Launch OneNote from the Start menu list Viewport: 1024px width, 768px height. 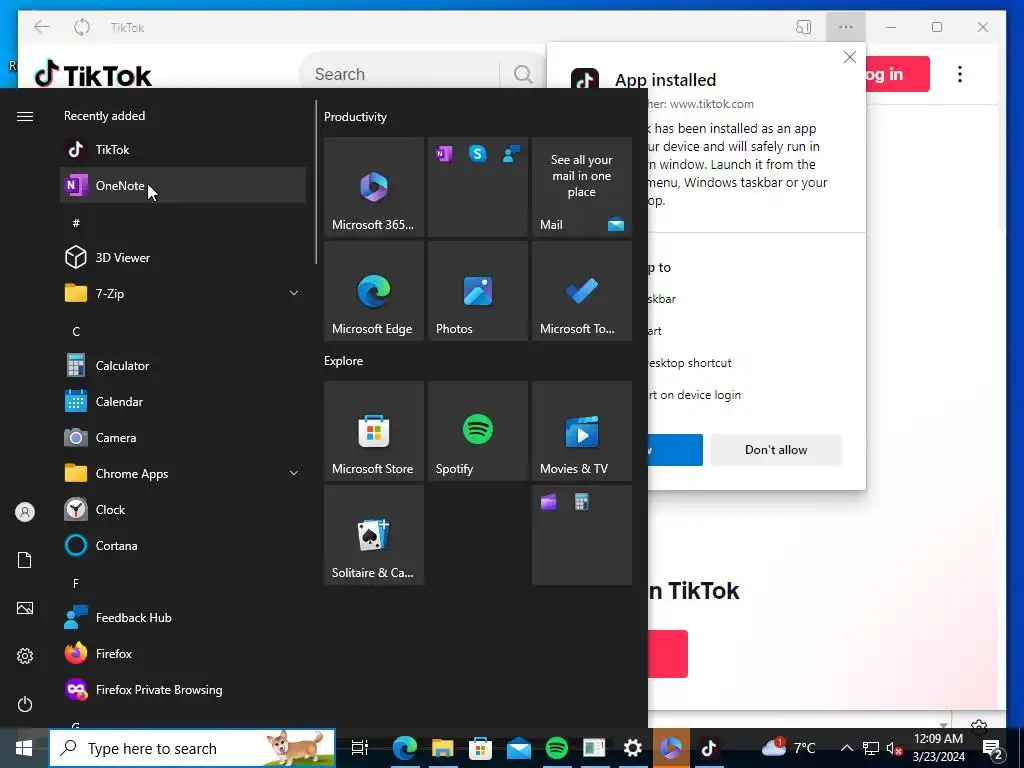pyautogui.click(x=183, y=185)
